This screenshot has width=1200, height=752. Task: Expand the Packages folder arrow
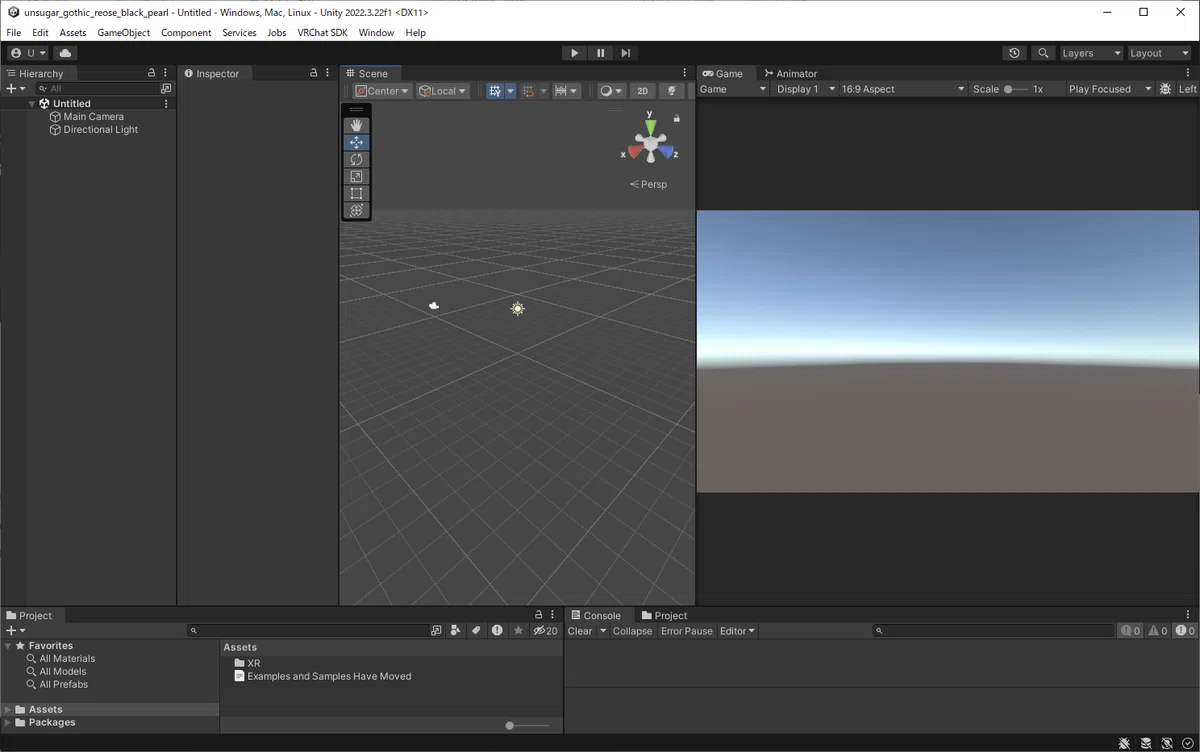(8, 722)
